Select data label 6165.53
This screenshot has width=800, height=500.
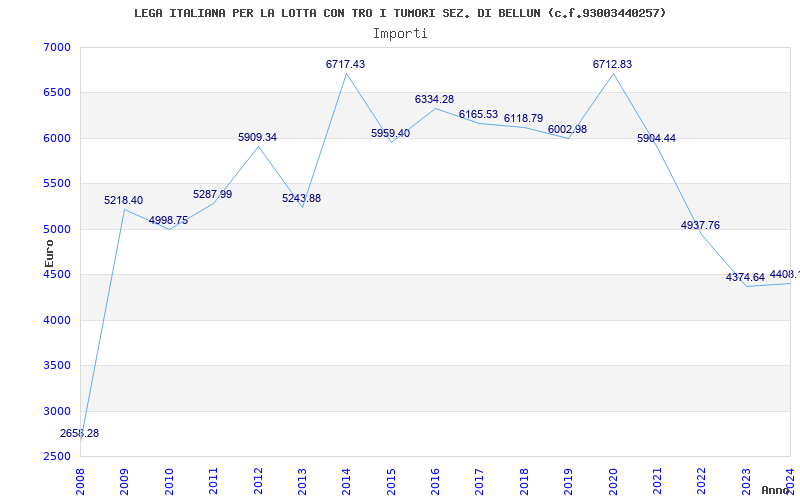478,114
